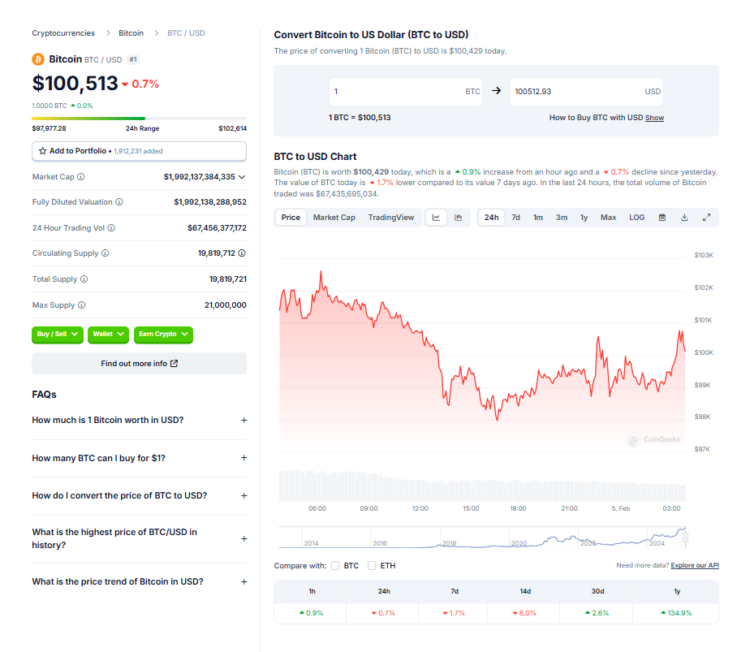Viewport: 750px width, 652px height.
Task: Switch to the TradingView tab
Action: pos(391,218)
